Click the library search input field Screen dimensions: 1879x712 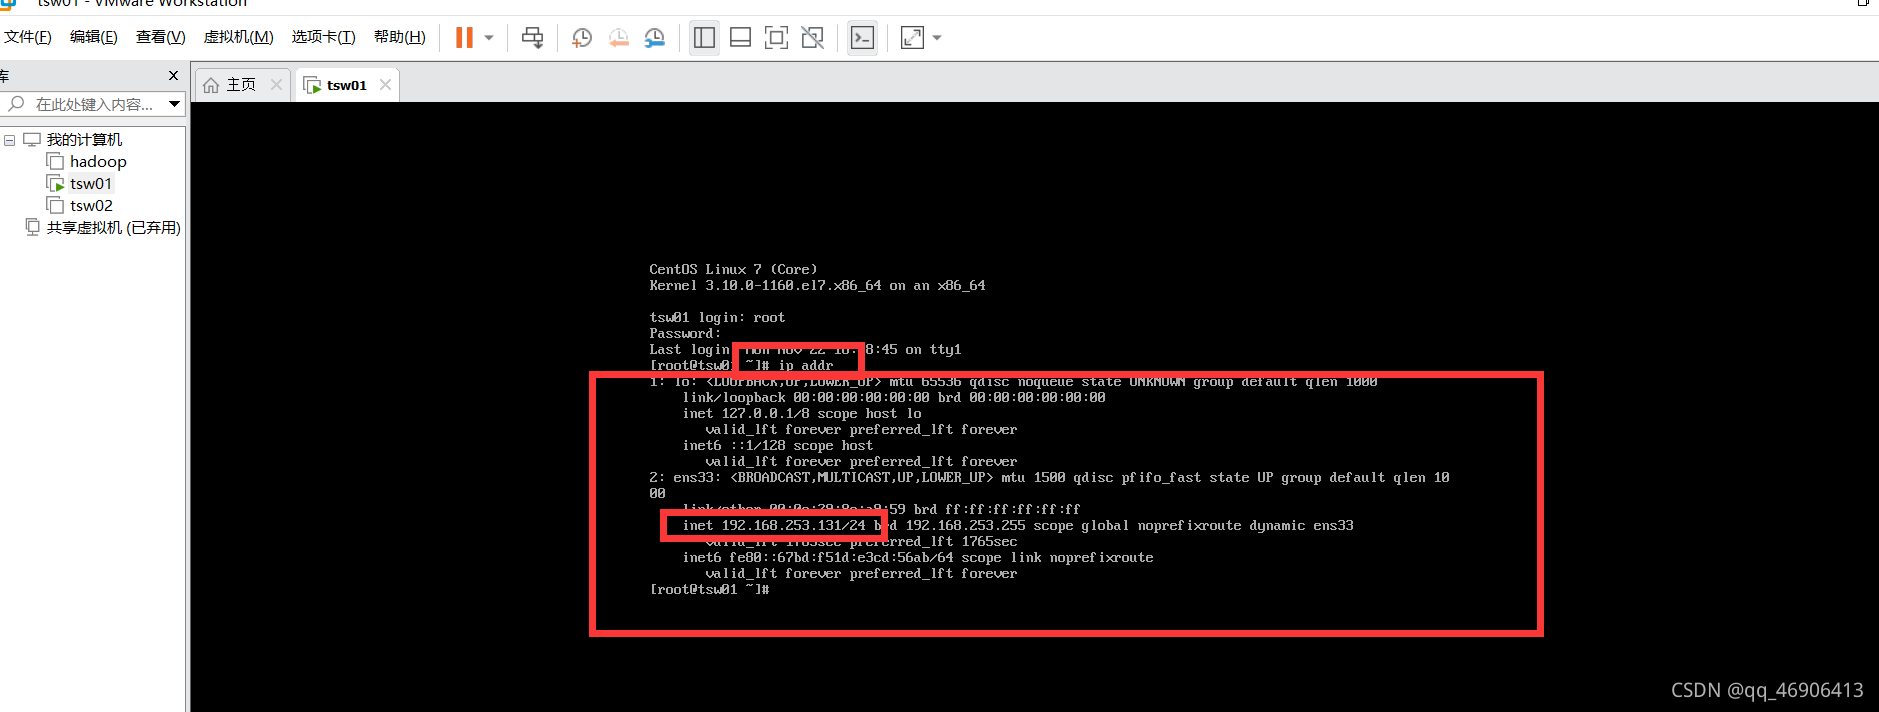click(95, 104)
